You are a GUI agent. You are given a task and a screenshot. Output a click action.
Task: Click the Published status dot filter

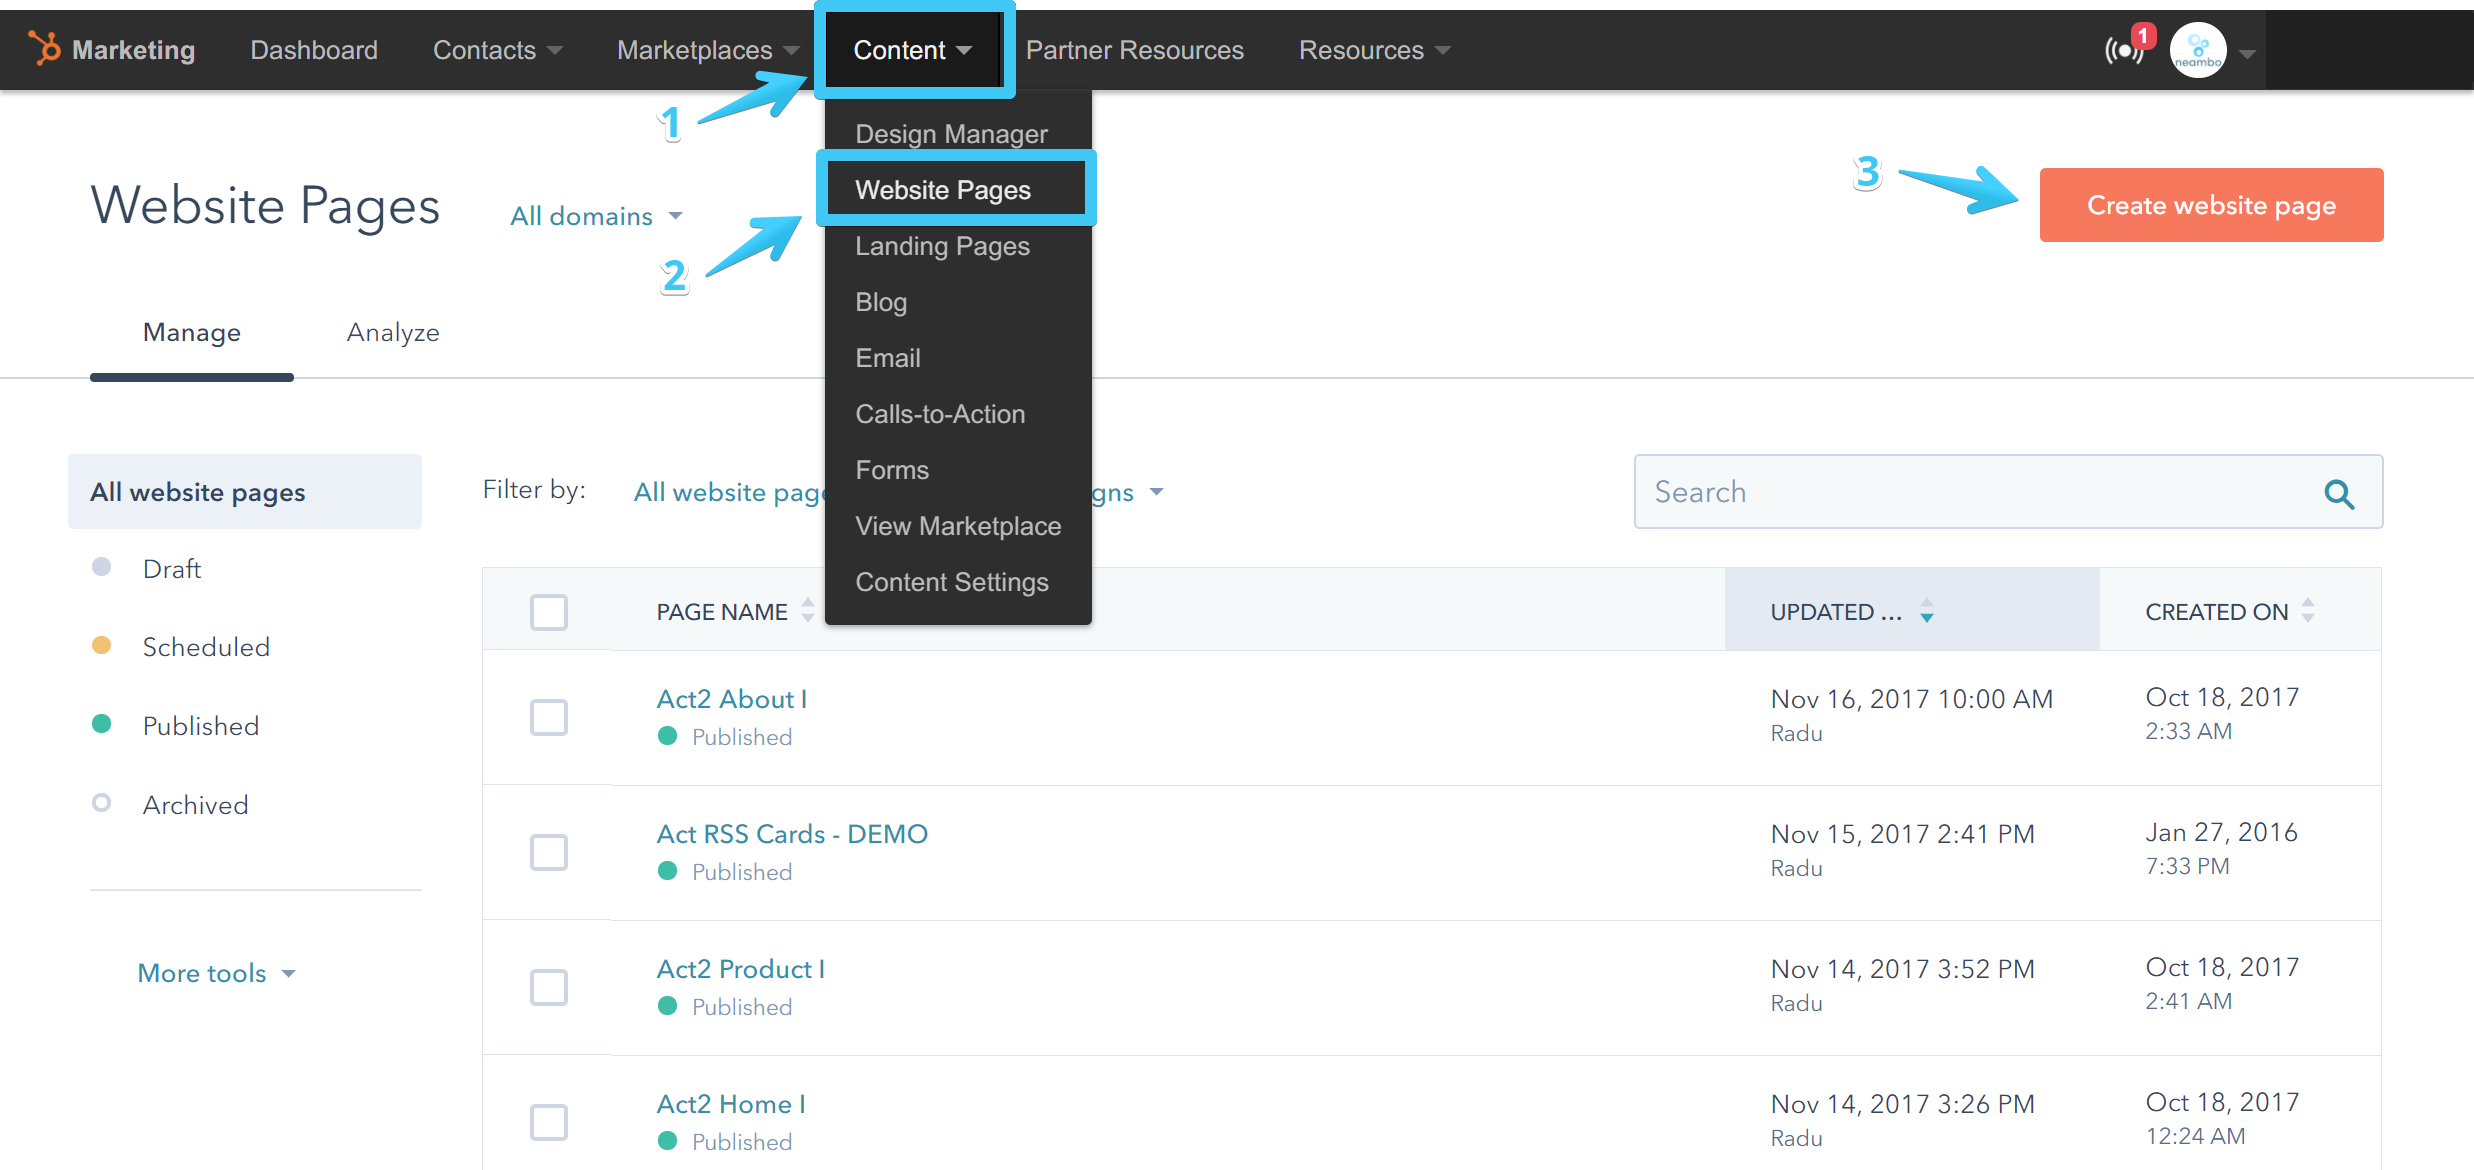(102, 724)
